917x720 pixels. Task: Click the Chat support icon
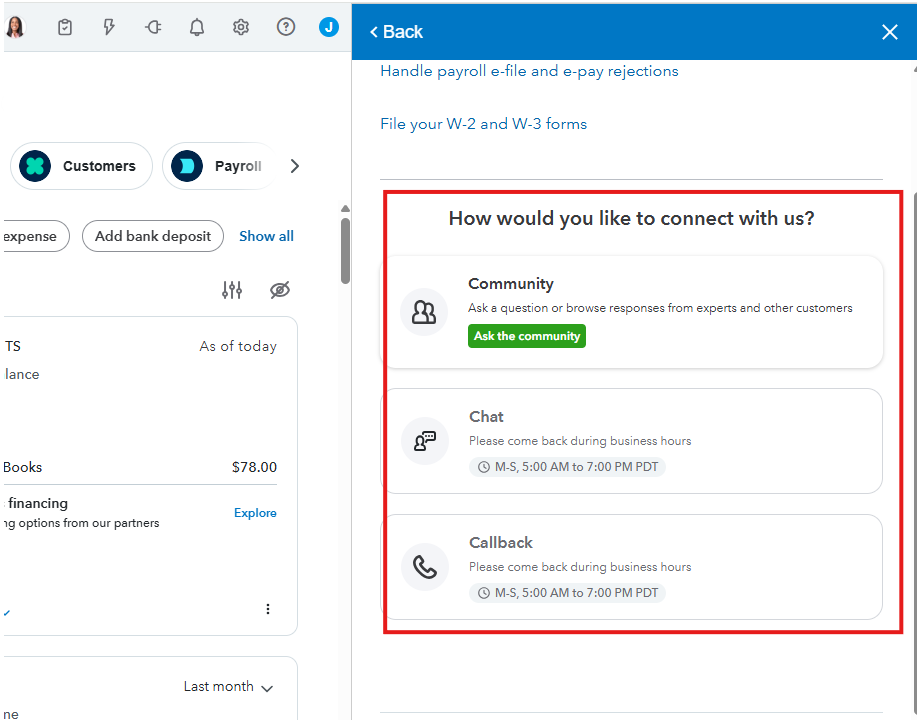425,441
